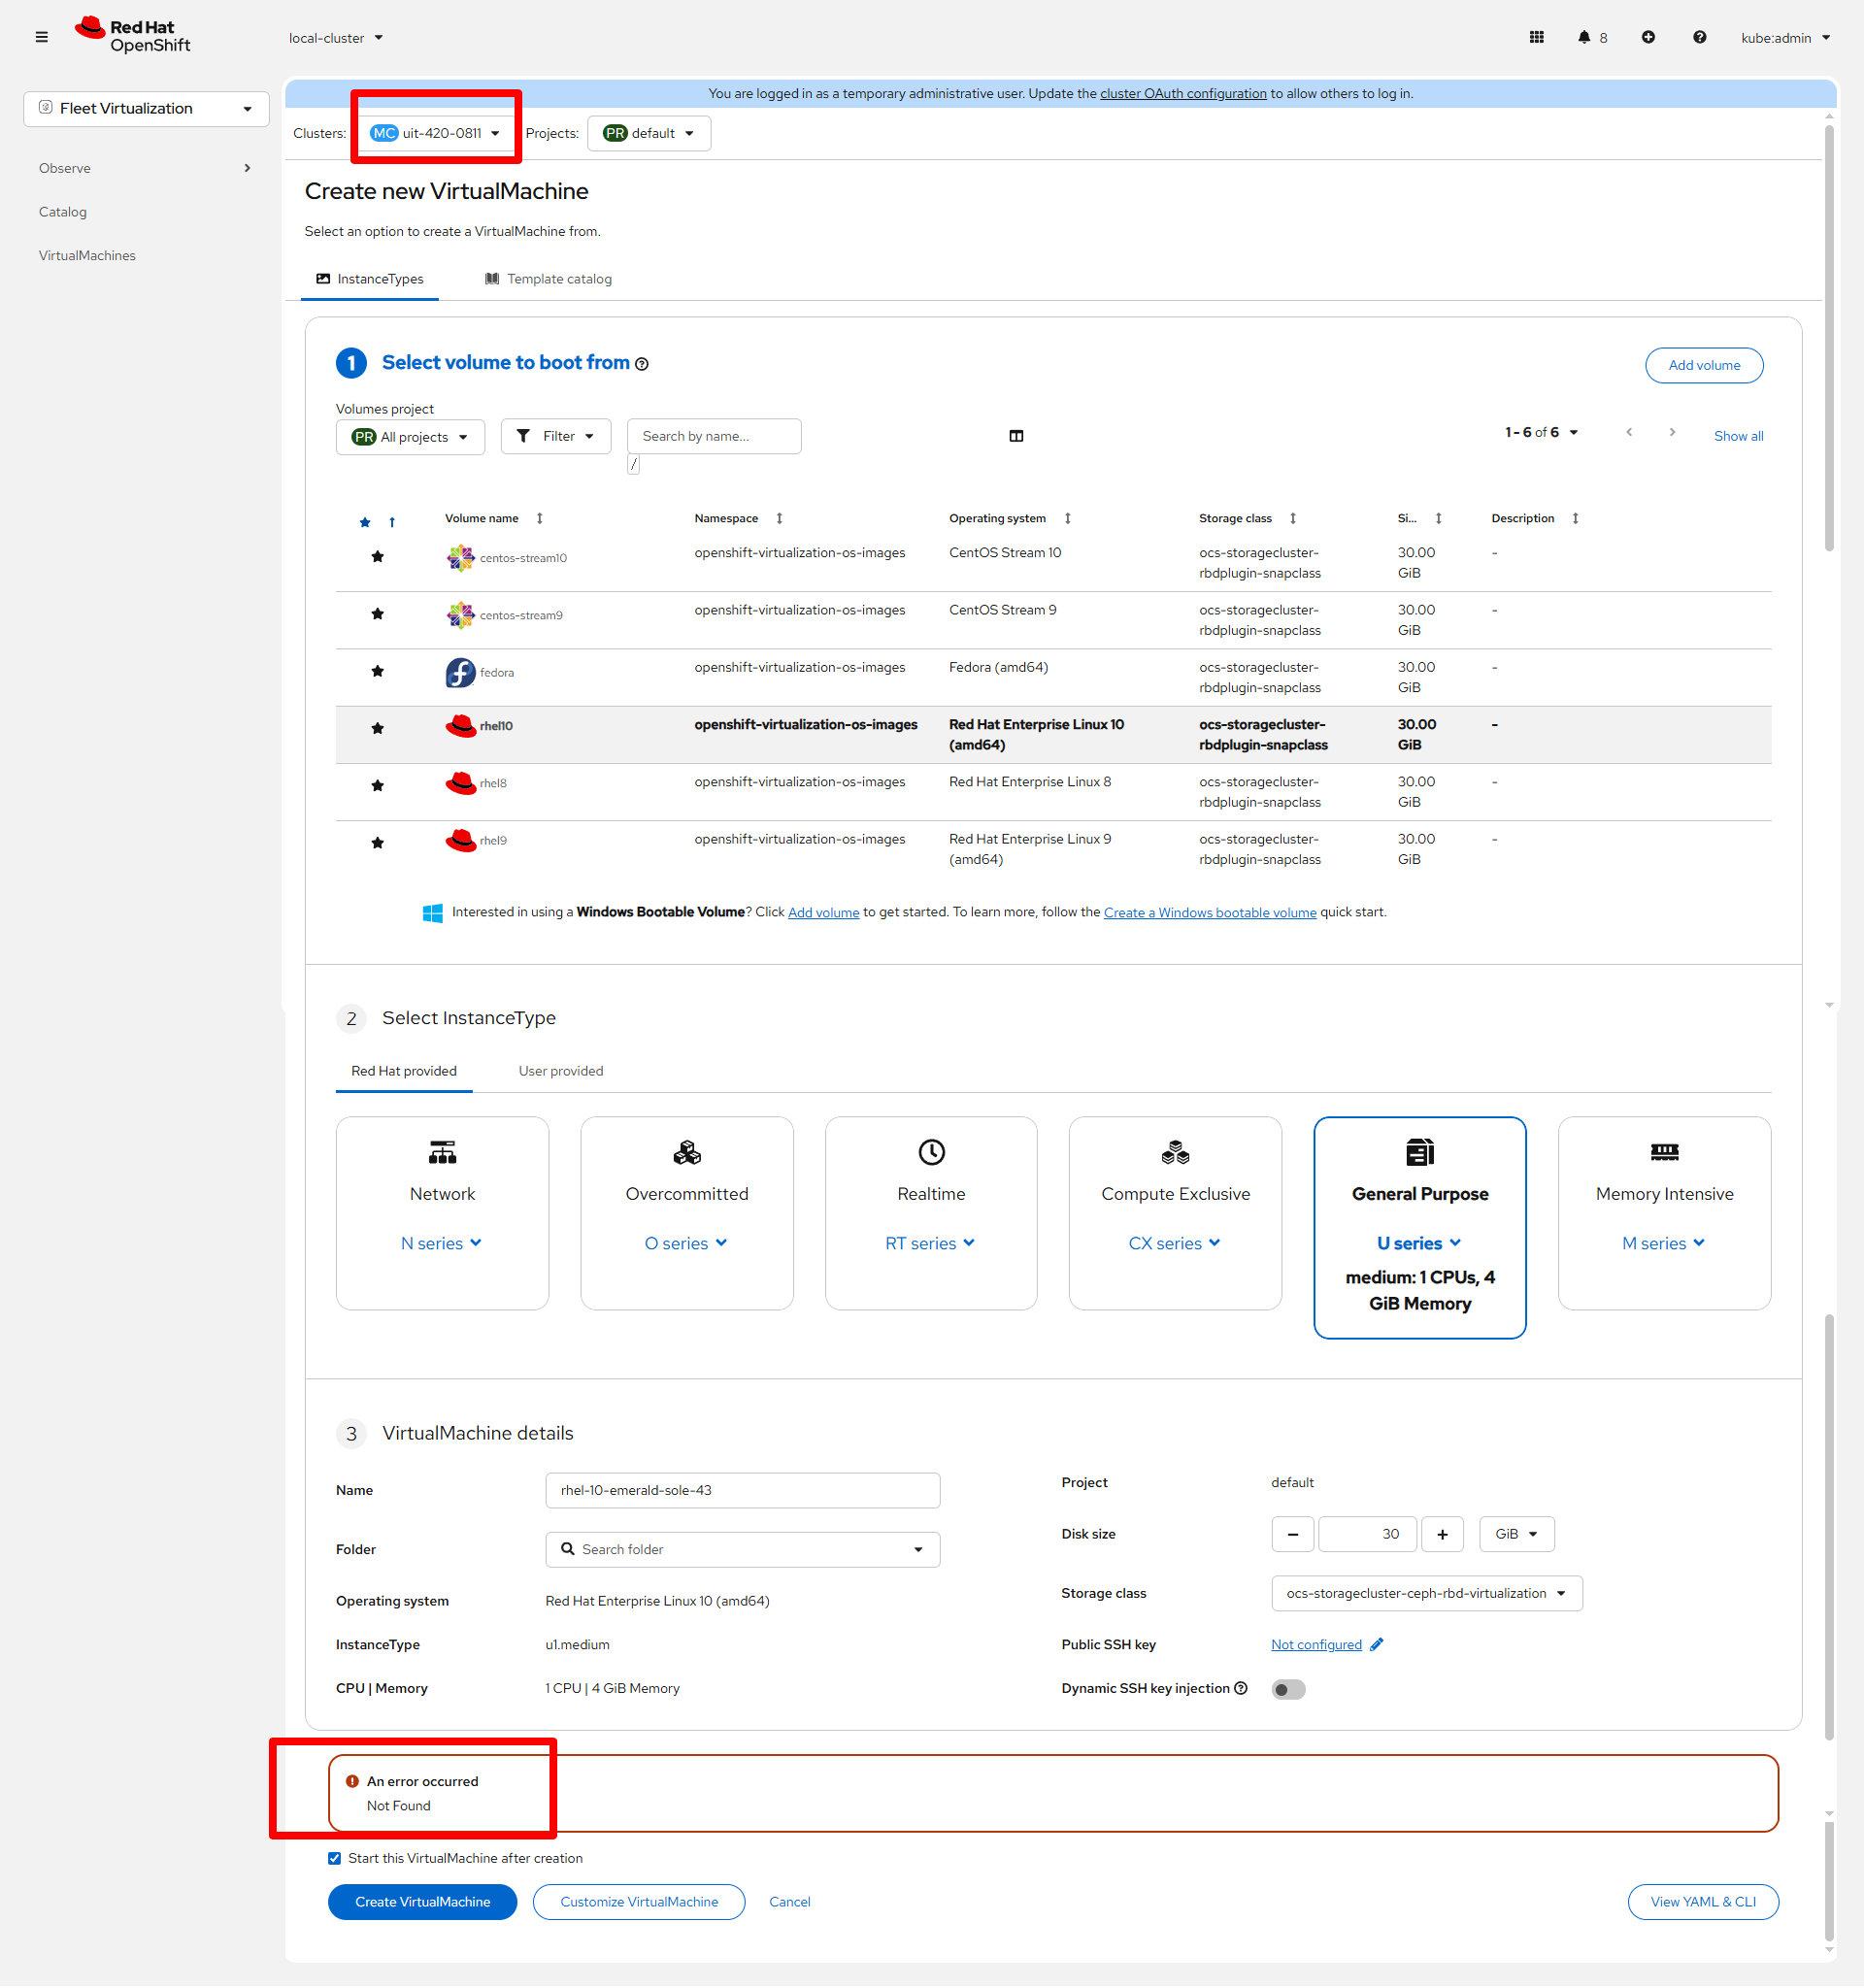Click the help icon beside Dynamic SSH key injection

tap(1241, 1688)
